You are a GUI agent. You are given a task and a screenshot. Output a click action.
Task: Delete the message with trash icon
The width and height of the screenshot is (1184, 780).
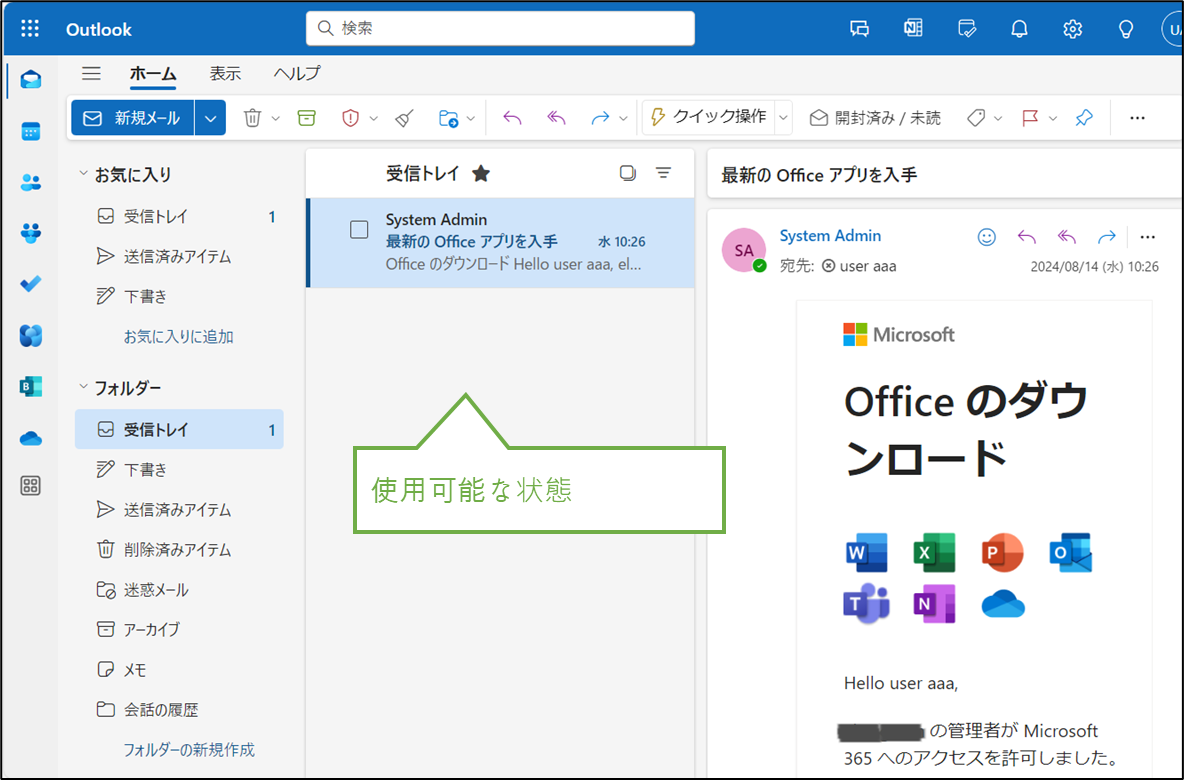click(252, 118)
